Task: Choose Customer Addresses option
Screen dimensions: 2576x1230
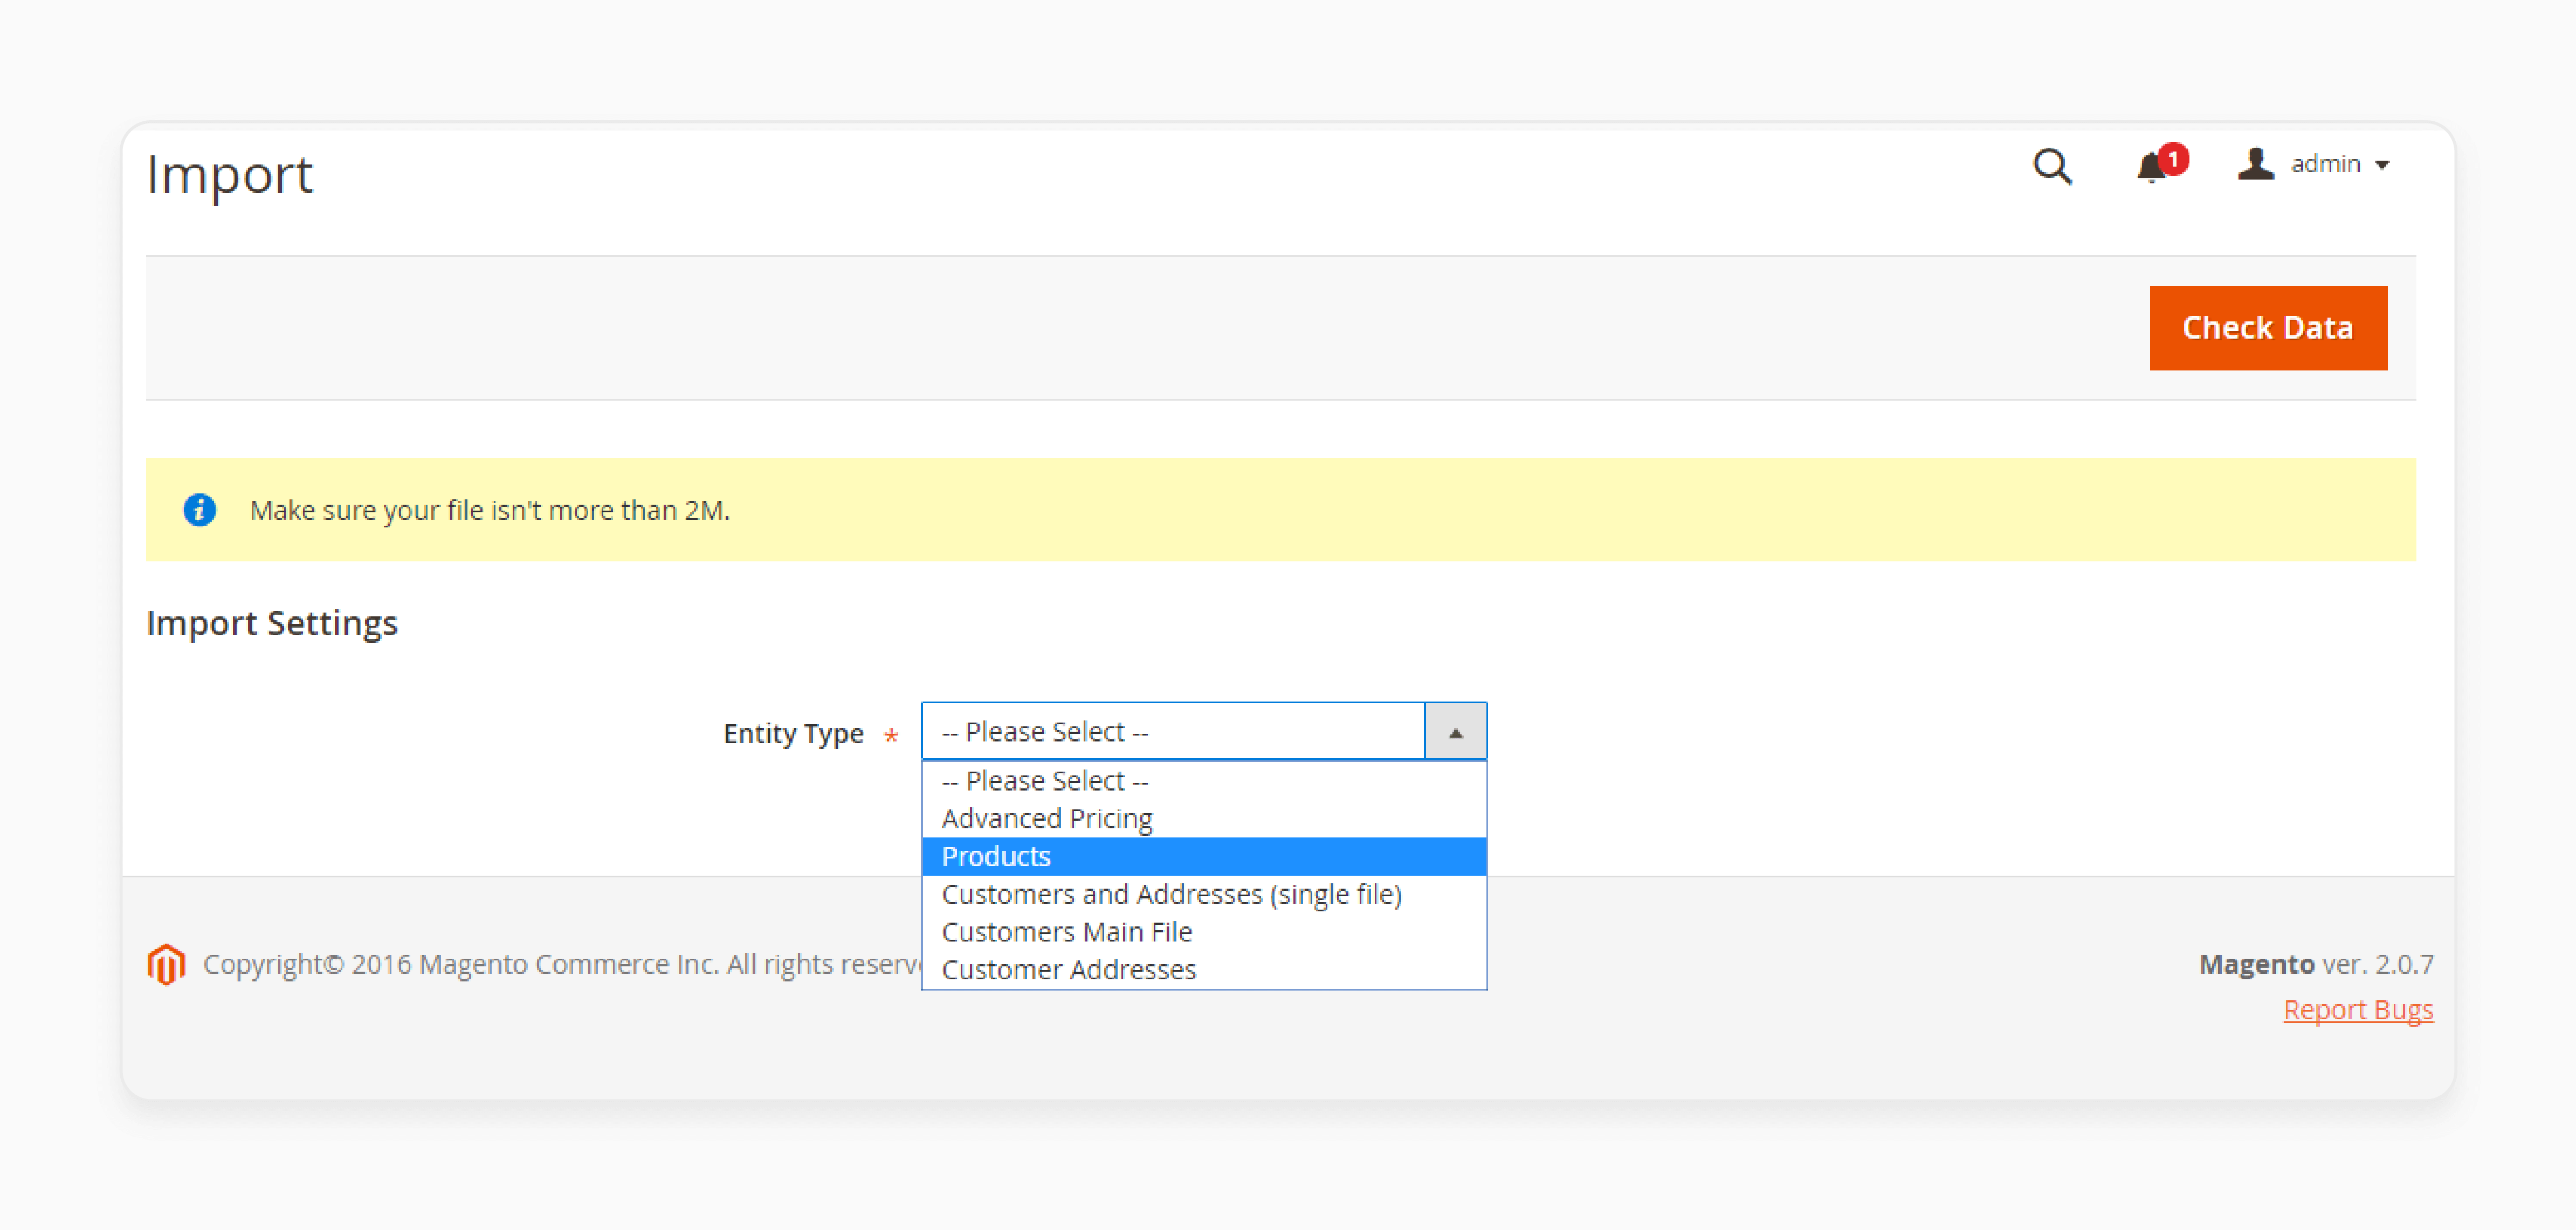Action: point(1203,970)
